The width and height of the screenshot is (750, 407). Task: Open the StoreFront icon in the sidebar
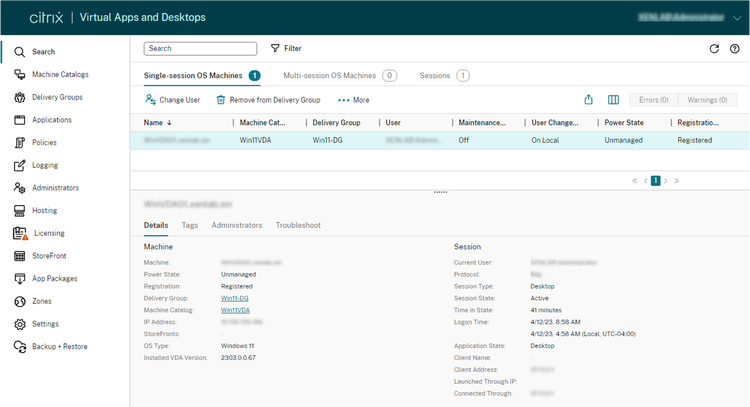coord(20,256)
